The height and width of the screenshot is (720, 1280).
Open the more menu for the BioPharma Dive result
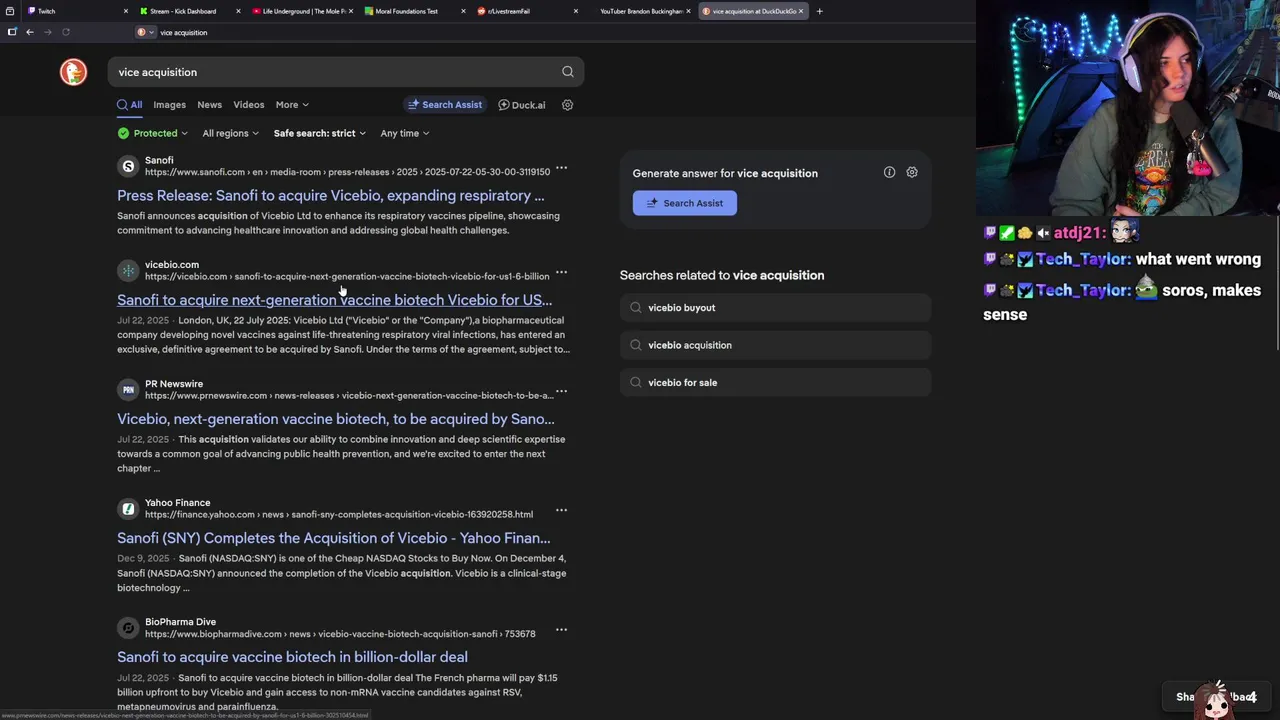click(x=561, y=629)
